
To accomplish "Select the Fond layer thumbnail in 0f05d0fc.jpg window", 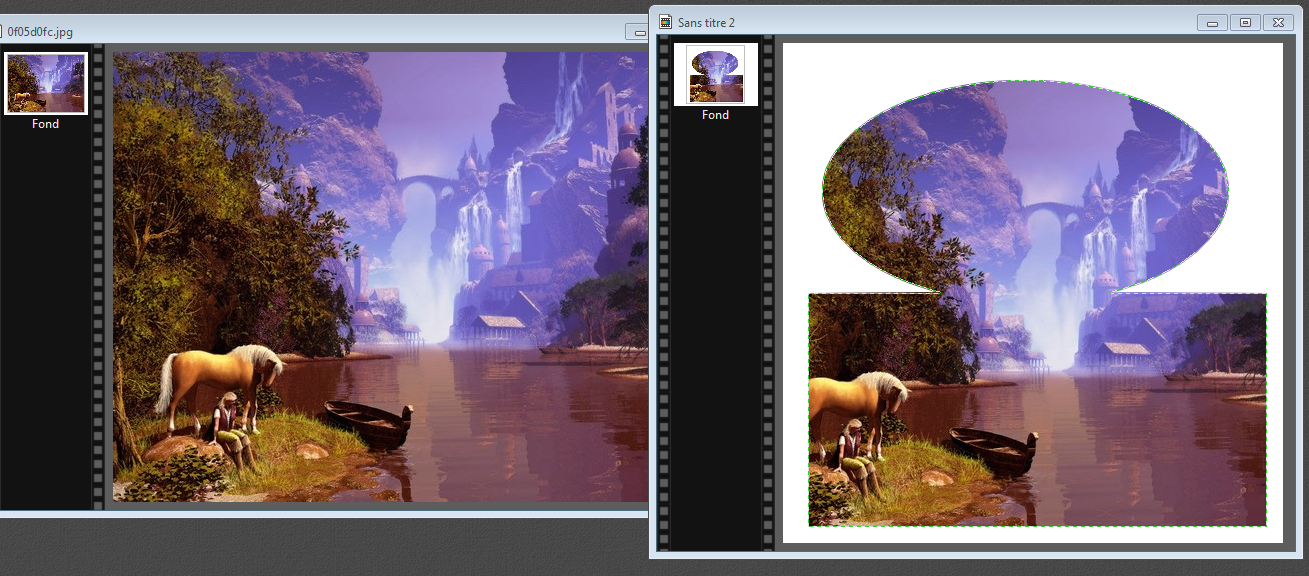I will pos(46,83).
